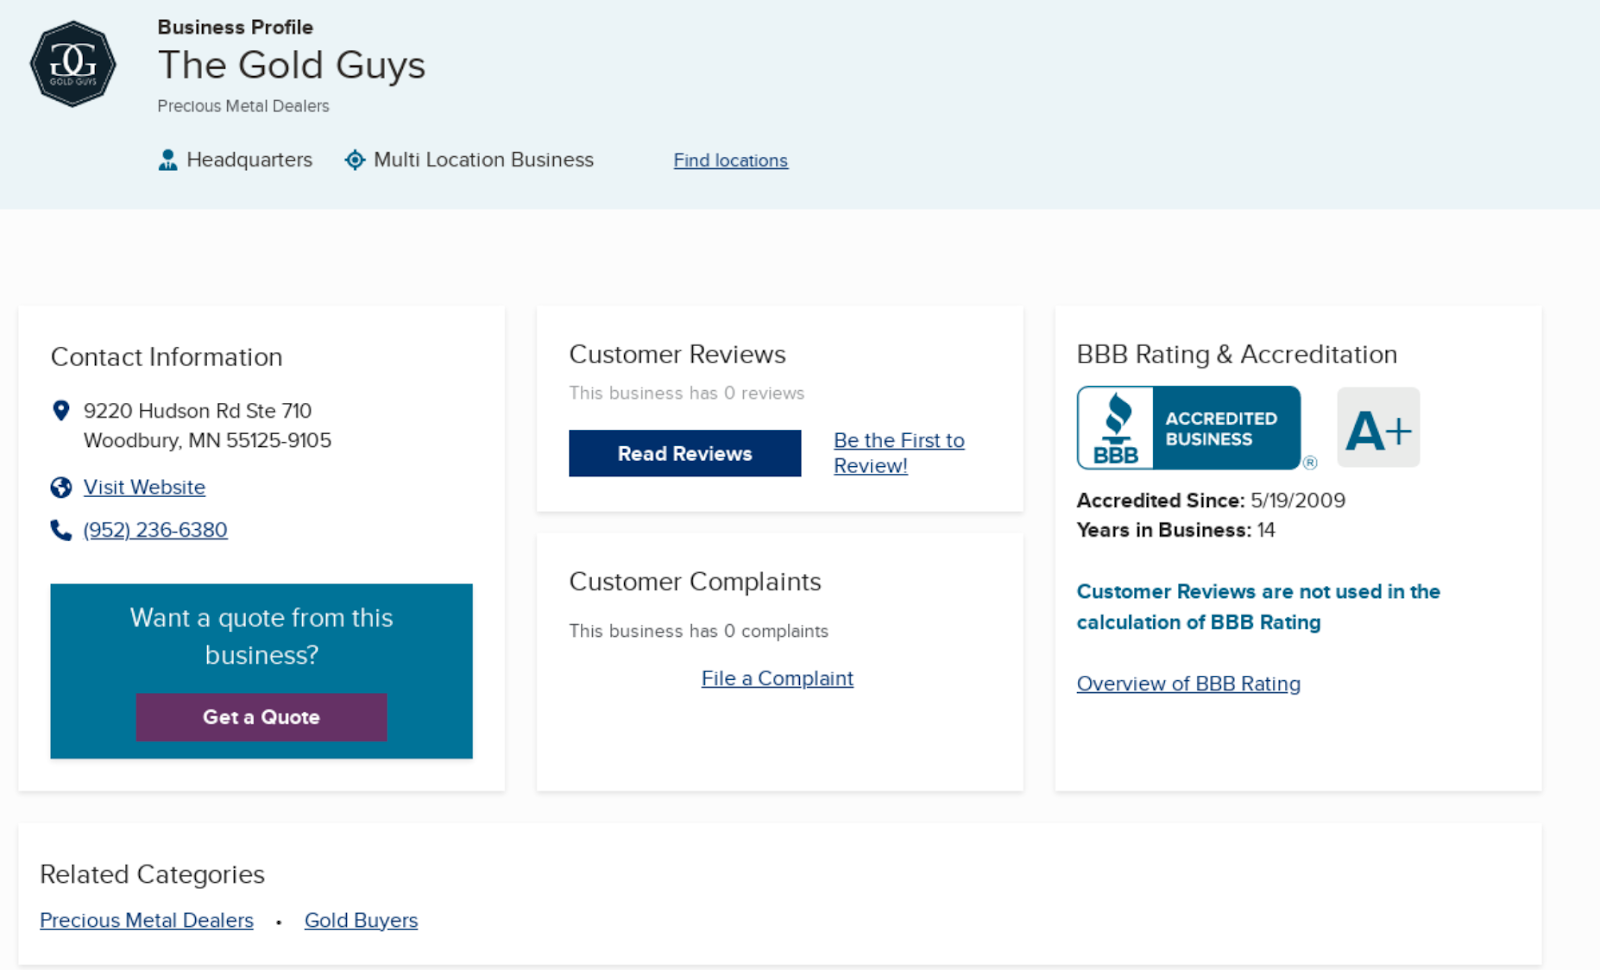Viewport: 1600px width, 970px height.
Task: Click The Gold Guys business title
Action: point(291,65)
